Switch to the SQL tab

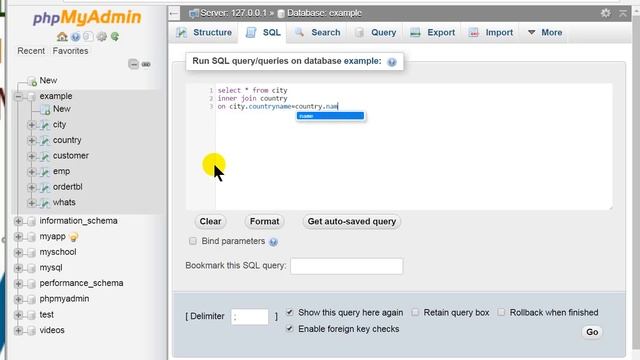point(263,33)
